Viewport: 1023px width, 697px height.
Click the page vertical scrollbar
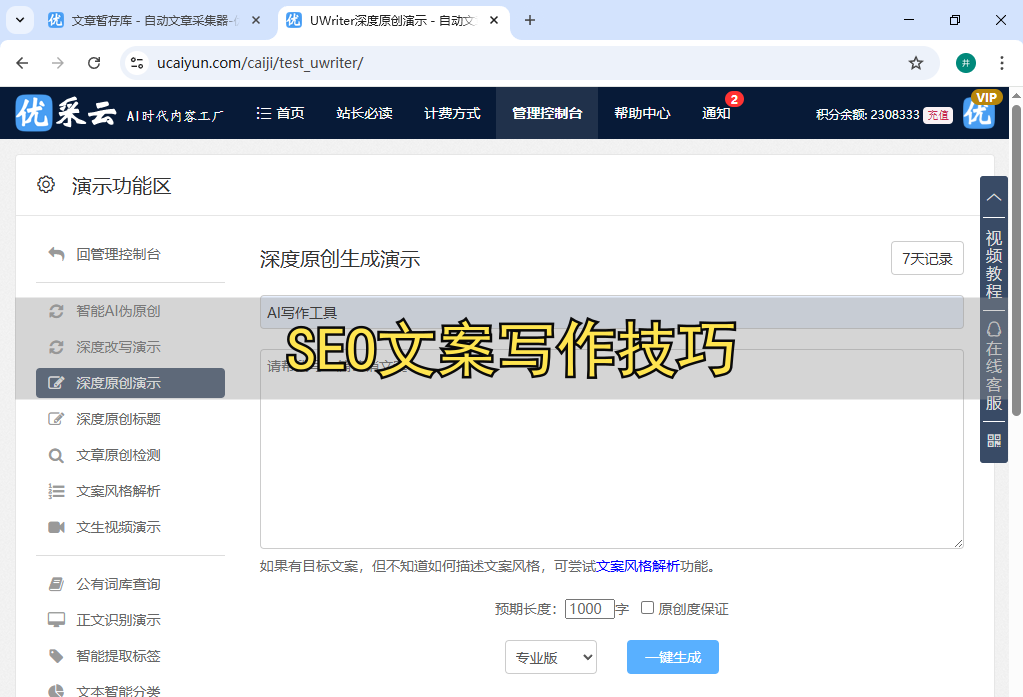[x=1016, y=260]
